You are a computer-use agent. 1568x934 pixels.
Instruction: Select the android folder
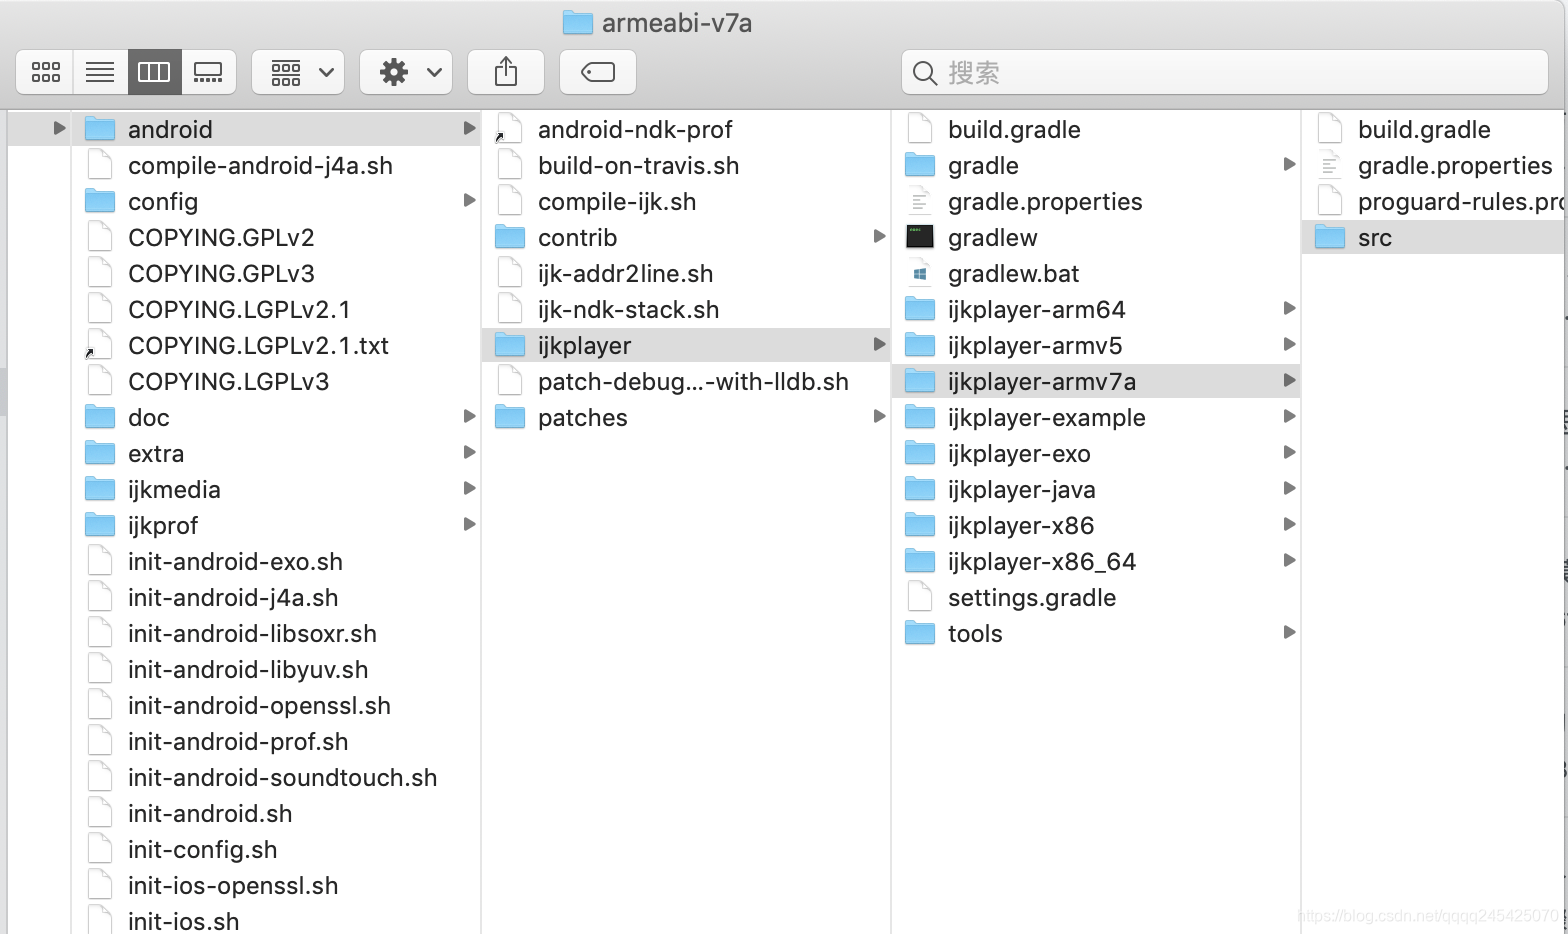[x=276, y=129]
